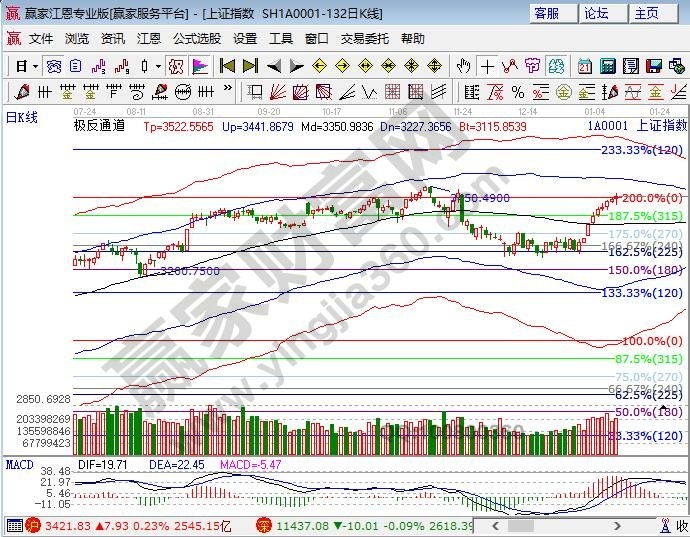The height and width of the screenshot is (537, 690).
Task: Expand the candlestick style dropdown arrow
Action: tap(158, 66)
